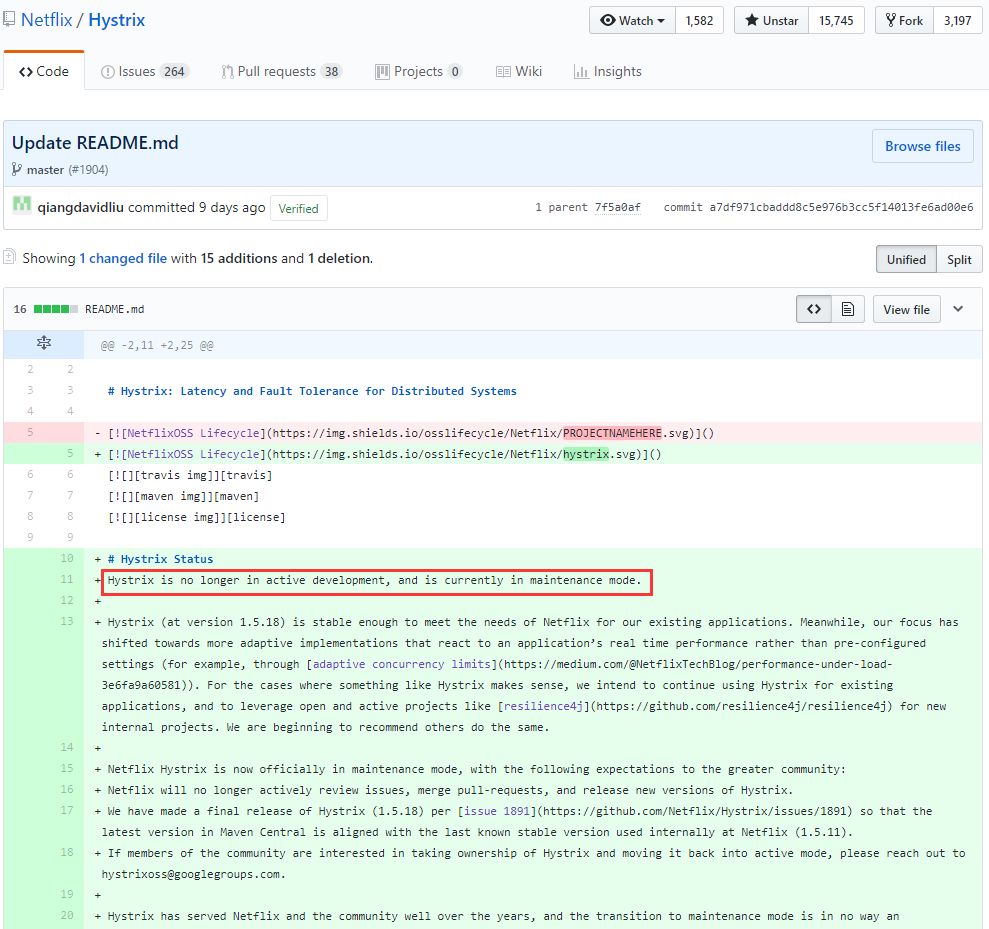989x929 pixels.
Task: Click the Verified signature badge
Action: (298, 209)
